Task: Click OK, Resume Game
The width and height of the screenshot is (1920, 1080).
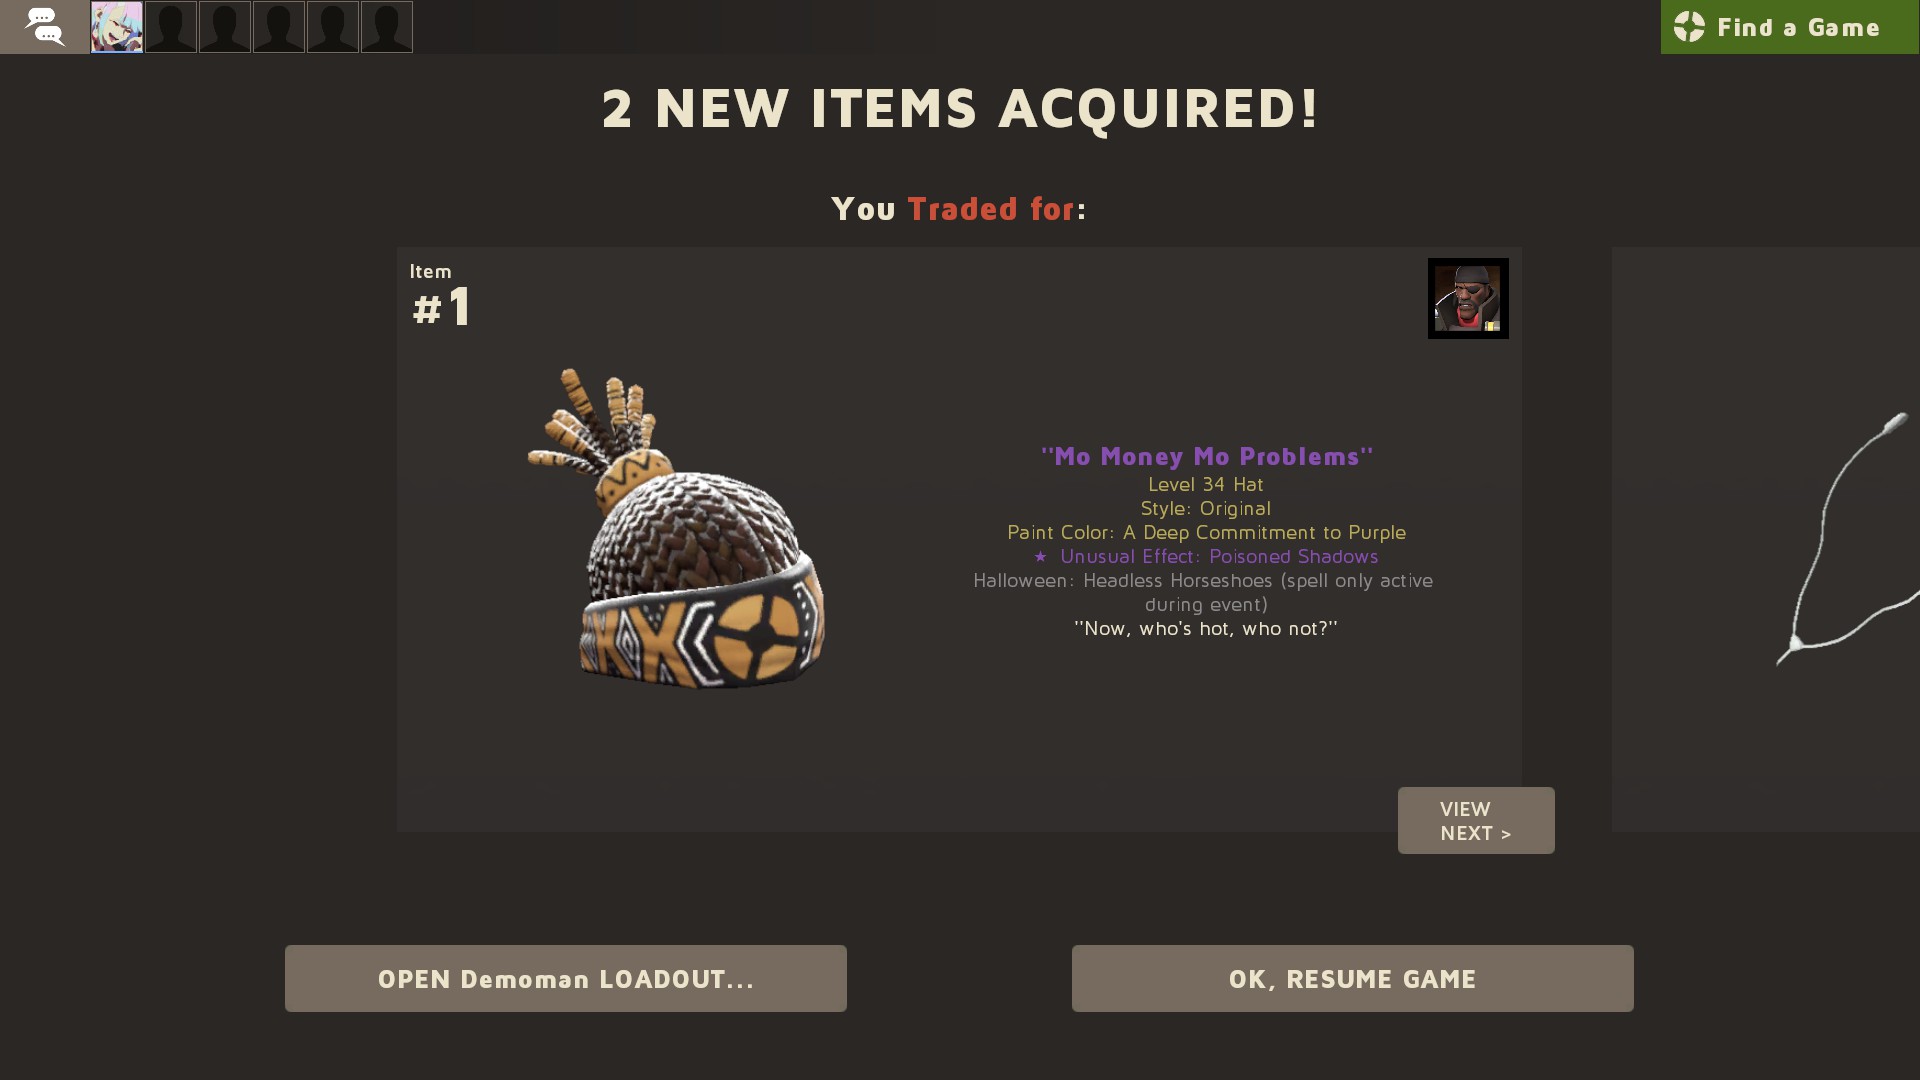Action: coord(1353,978)
